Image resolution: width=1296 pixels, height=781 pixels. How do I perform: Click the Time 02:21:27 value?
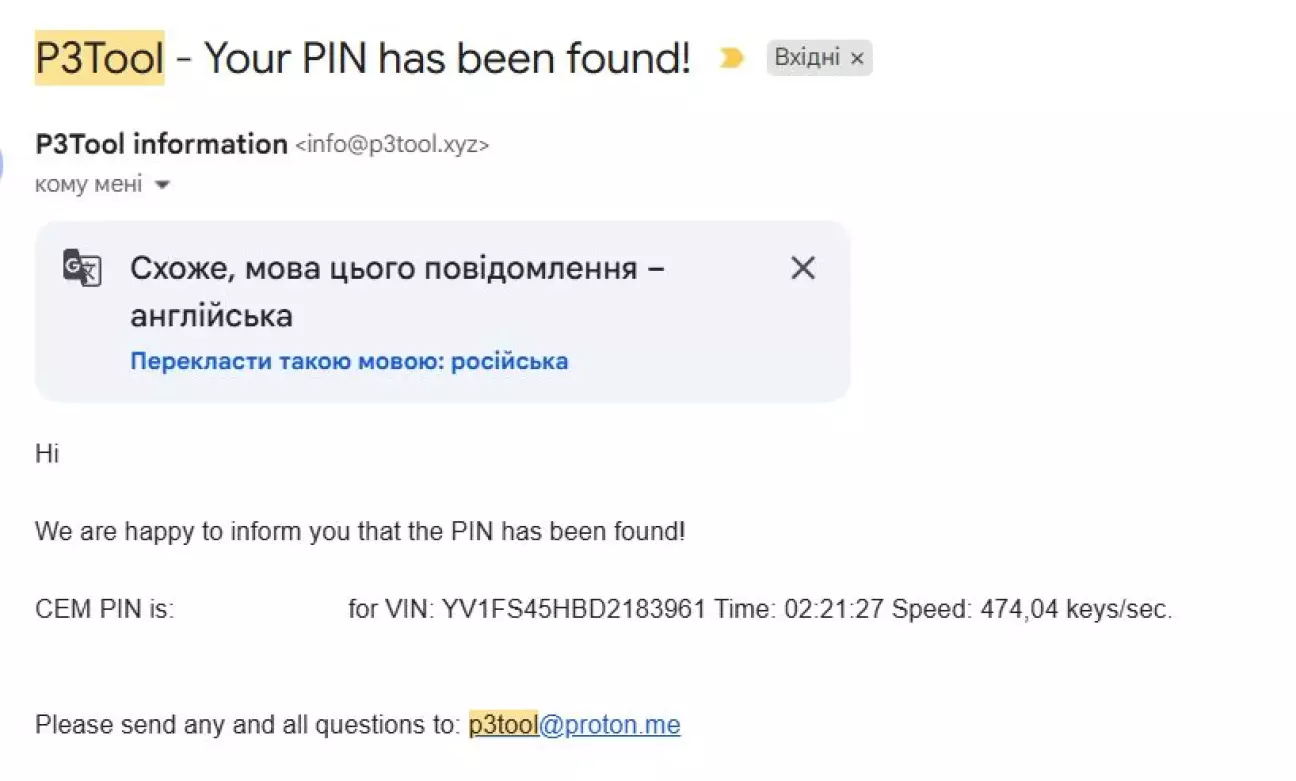coord(799,608)
